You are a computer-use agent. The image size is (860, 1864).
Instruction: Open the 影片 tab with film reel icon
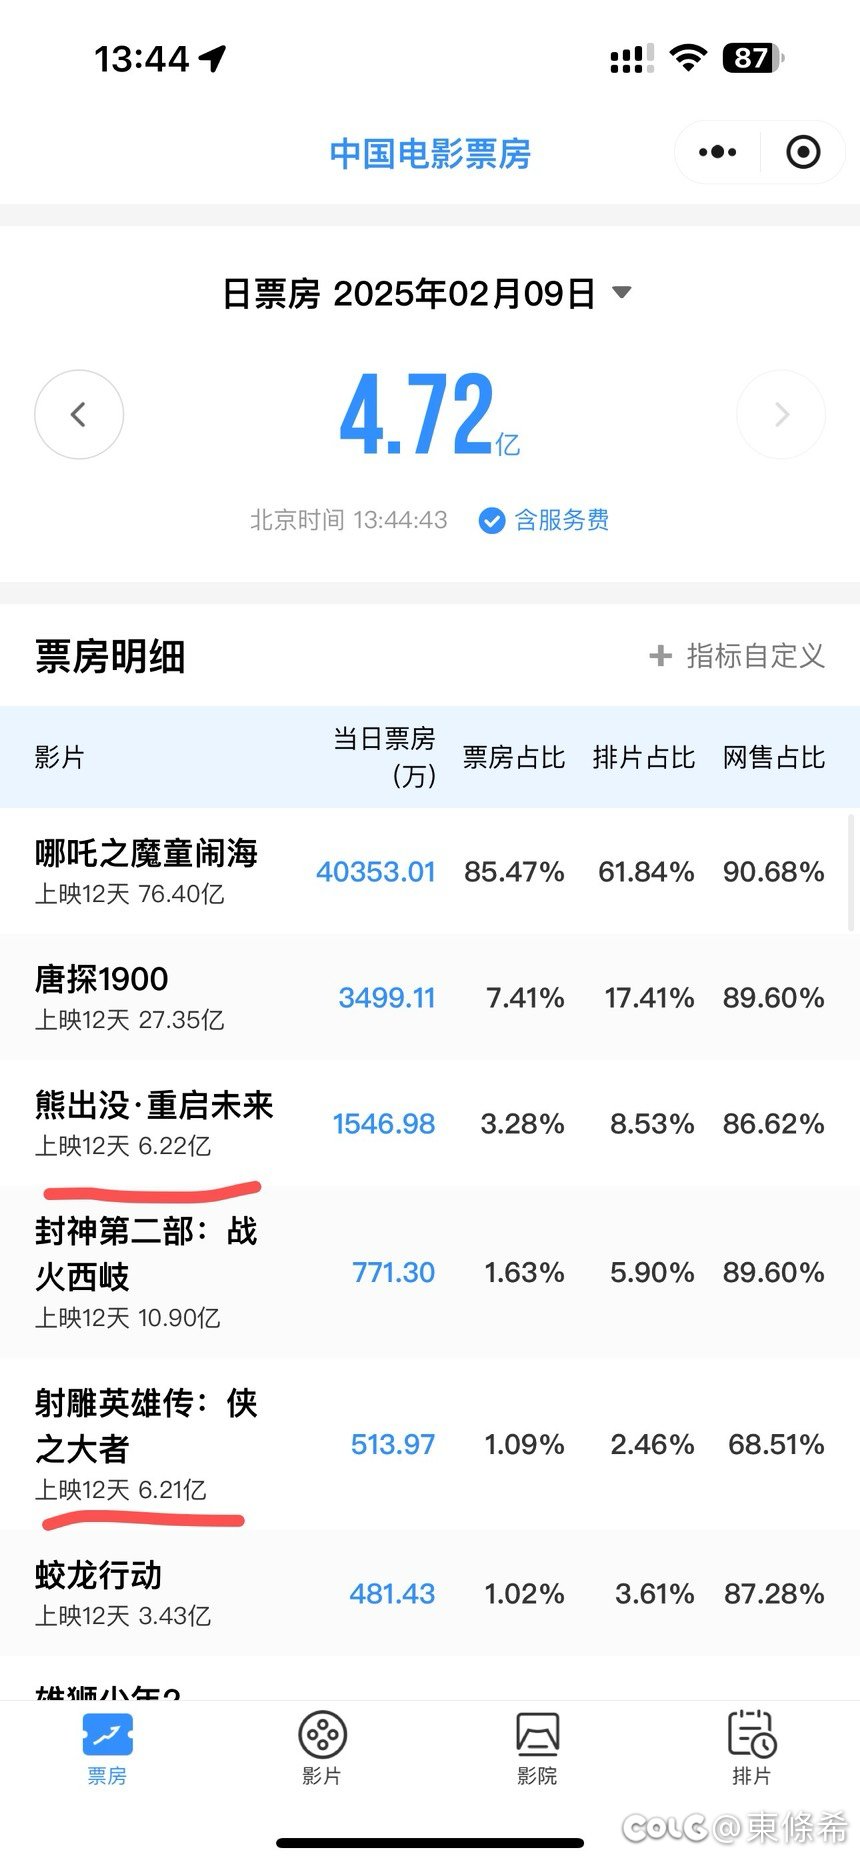coord(322,1749)
